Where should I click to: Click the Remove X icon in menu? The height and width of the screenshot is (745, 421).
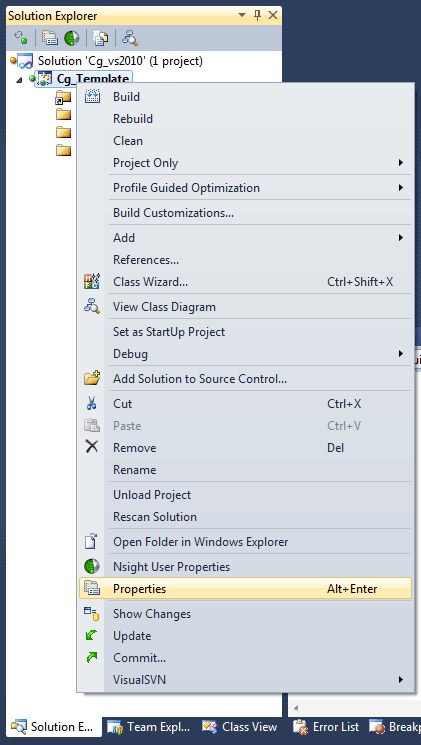(x=92, y=447)
